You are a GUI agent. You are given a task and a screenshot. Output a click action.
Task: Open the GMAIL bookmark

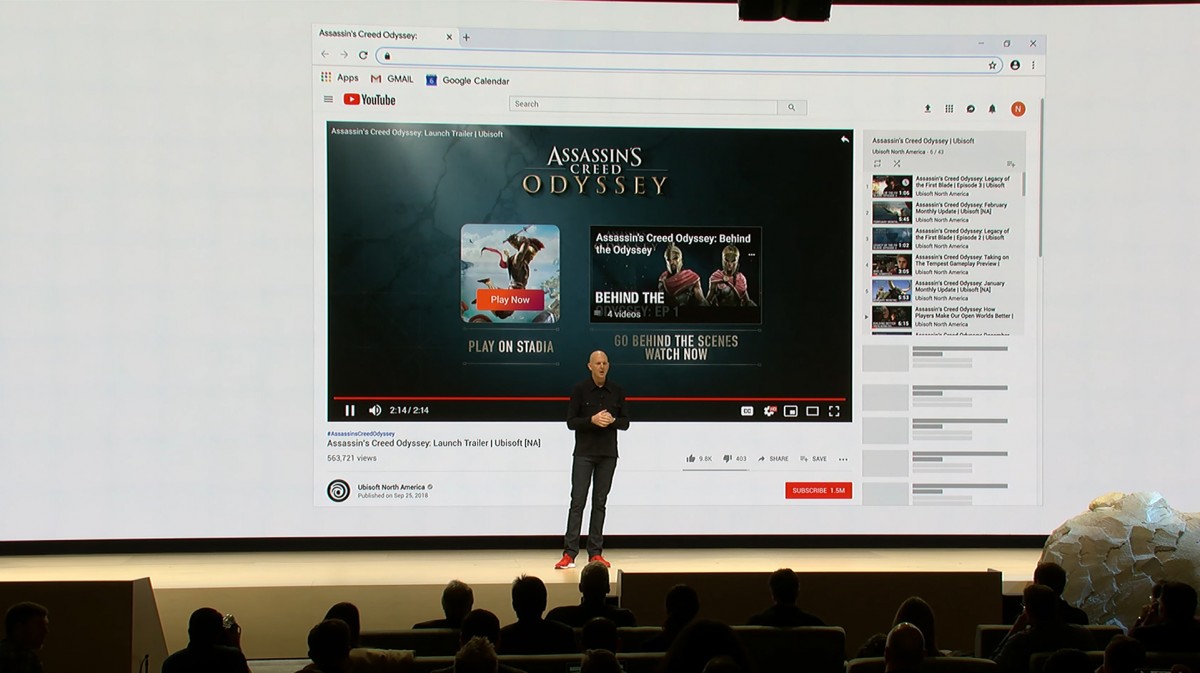click(392, 79)
